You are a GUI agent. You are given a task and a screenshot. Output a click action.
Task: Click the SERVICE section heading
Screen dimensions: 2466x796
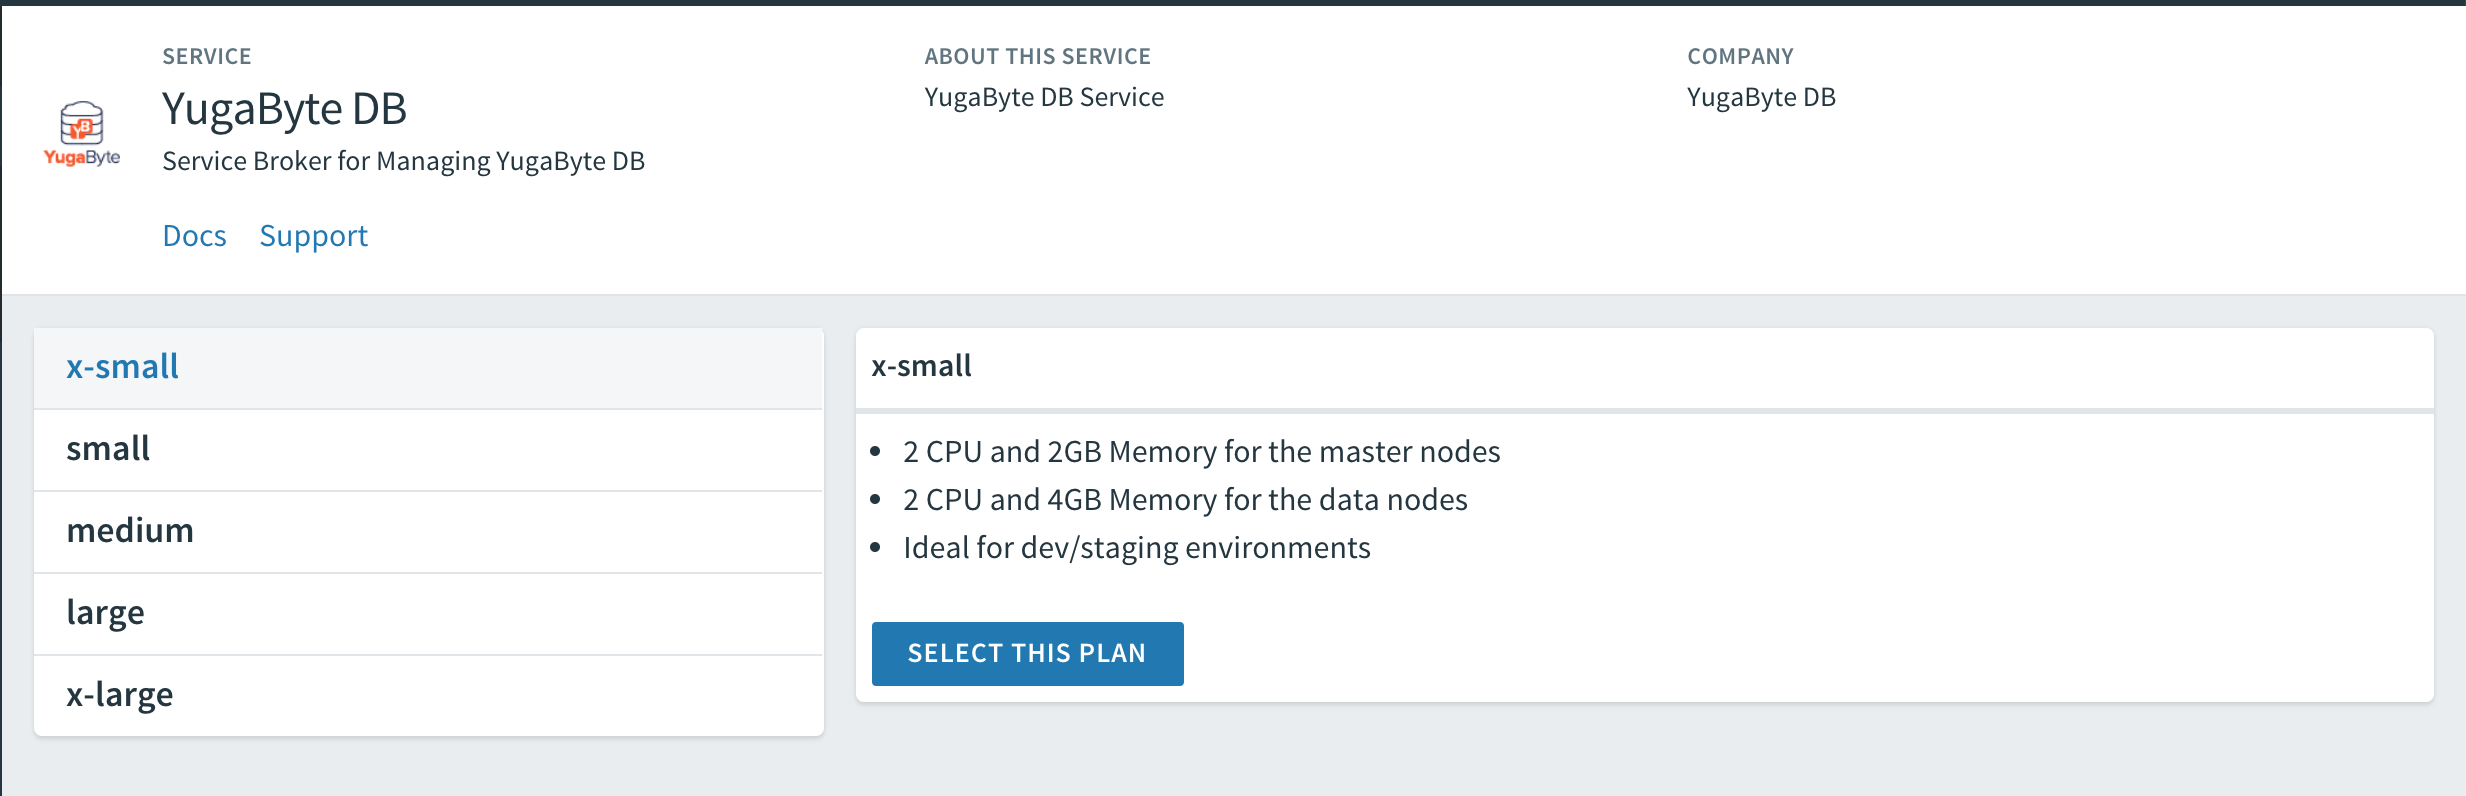click(x=207, y=56)
